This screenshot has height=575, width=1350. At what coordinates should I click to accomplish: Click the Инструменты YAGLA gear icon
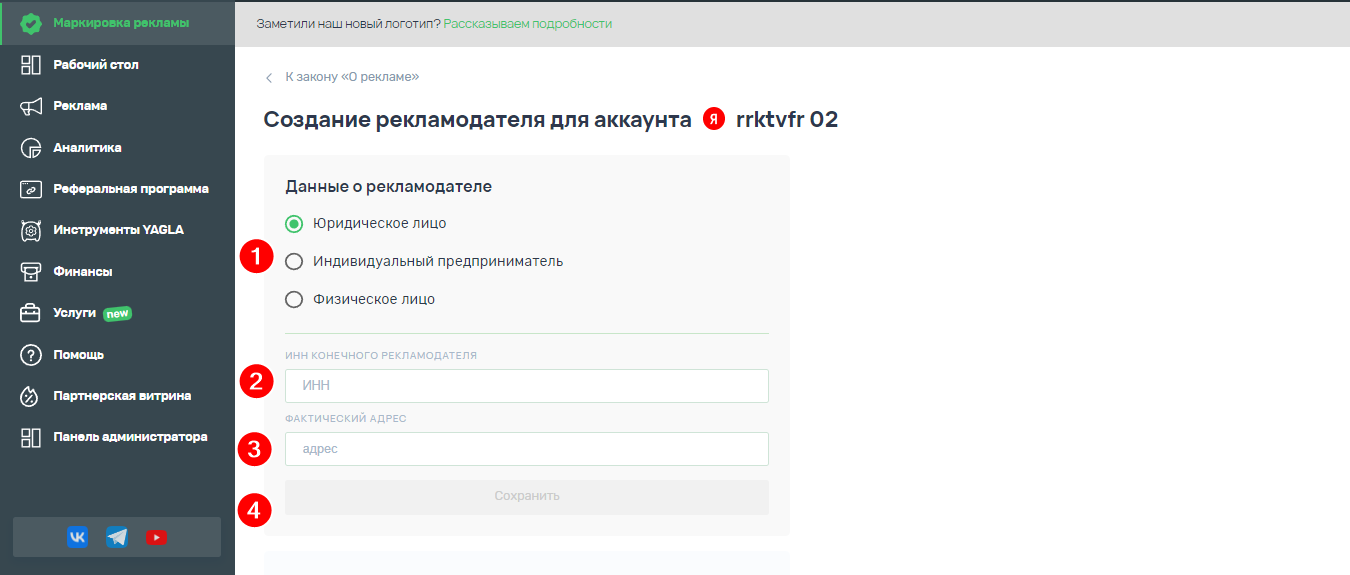31,230
